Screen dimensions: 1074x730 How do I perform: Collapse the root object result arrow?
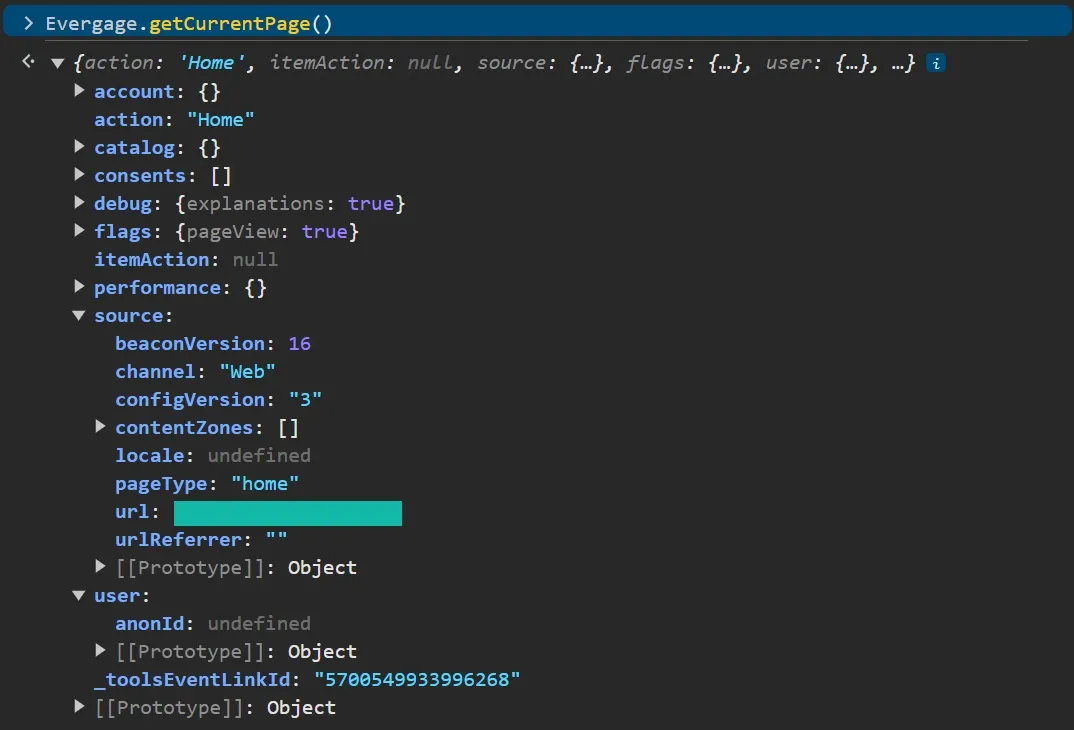pyautogui.click(x=58, y=63)
